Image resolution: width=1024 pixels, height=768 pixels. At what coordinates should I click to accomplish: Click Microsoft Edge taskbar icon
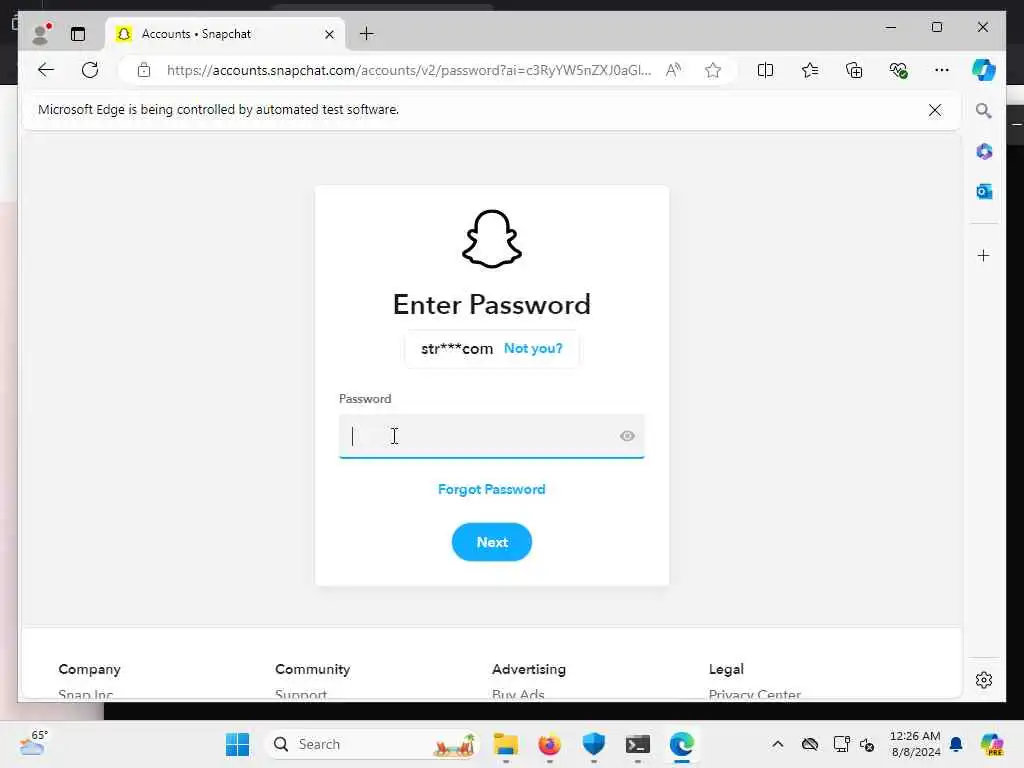coord(682,744)
